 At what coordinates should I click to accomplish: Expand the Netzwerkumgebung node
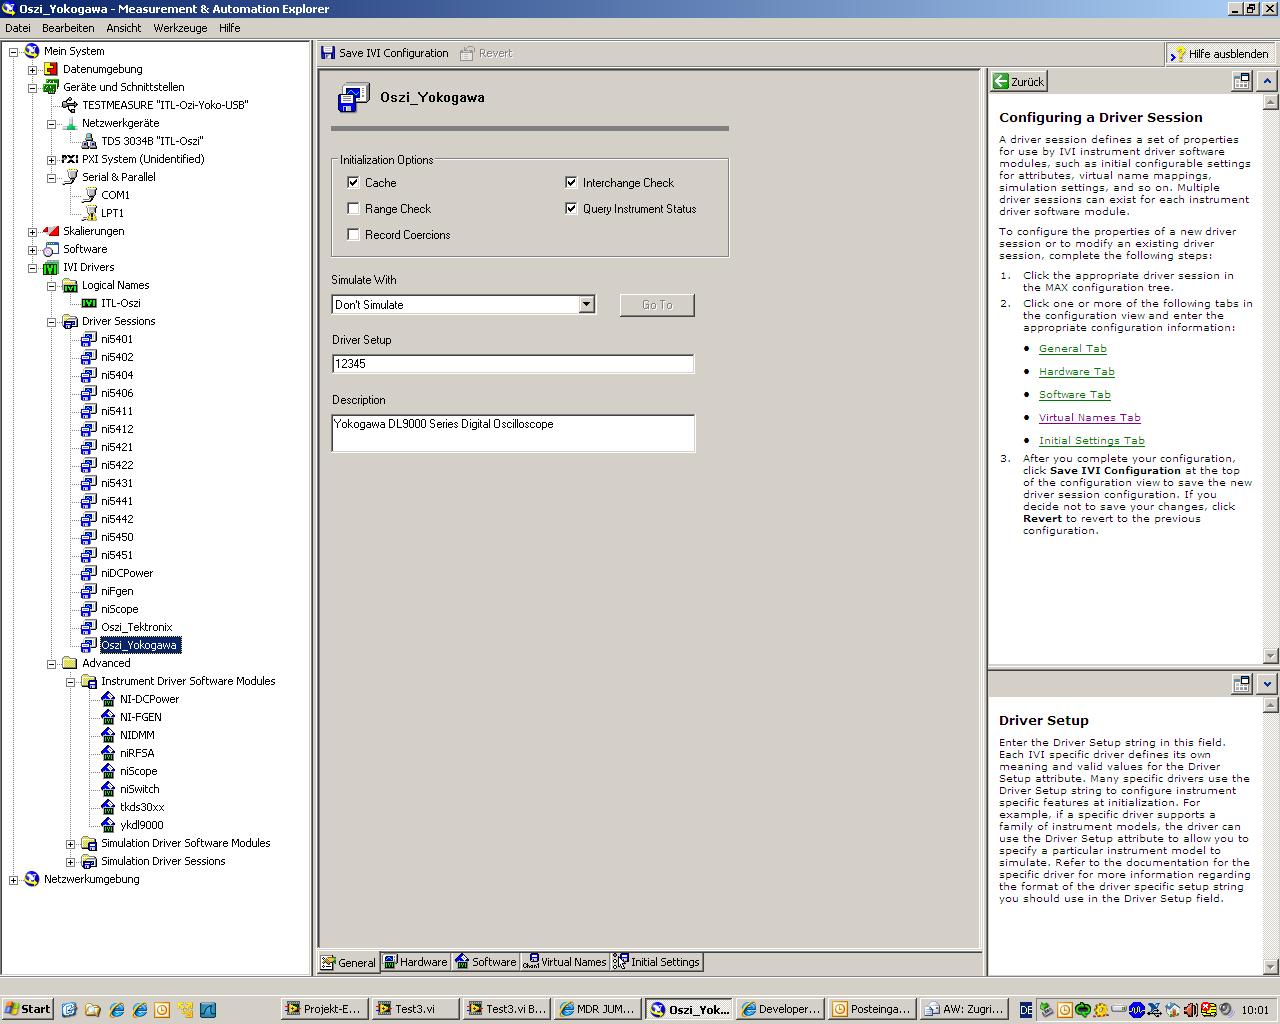pos(14,879)
